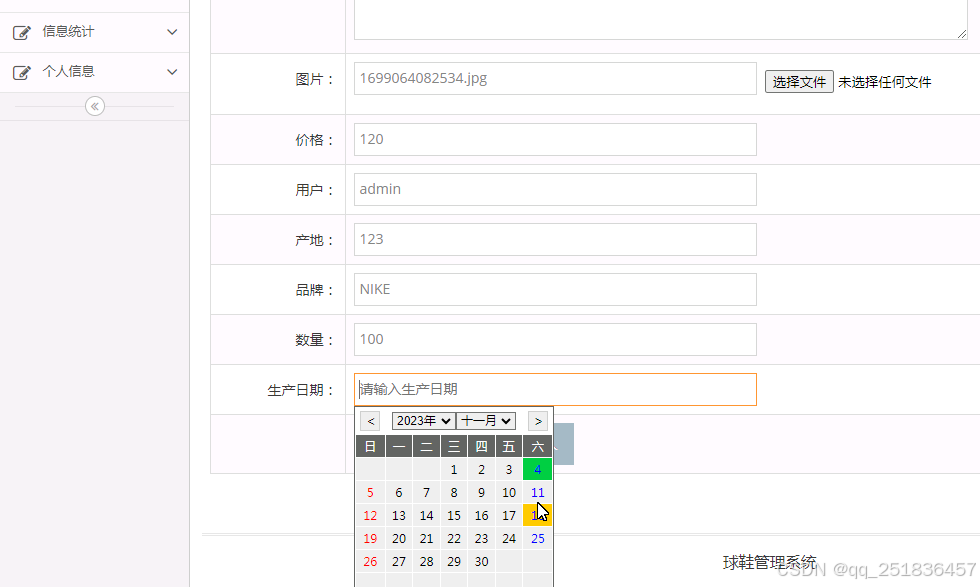
Task: Select day 3 in the calendar
Action: [509, 469]
